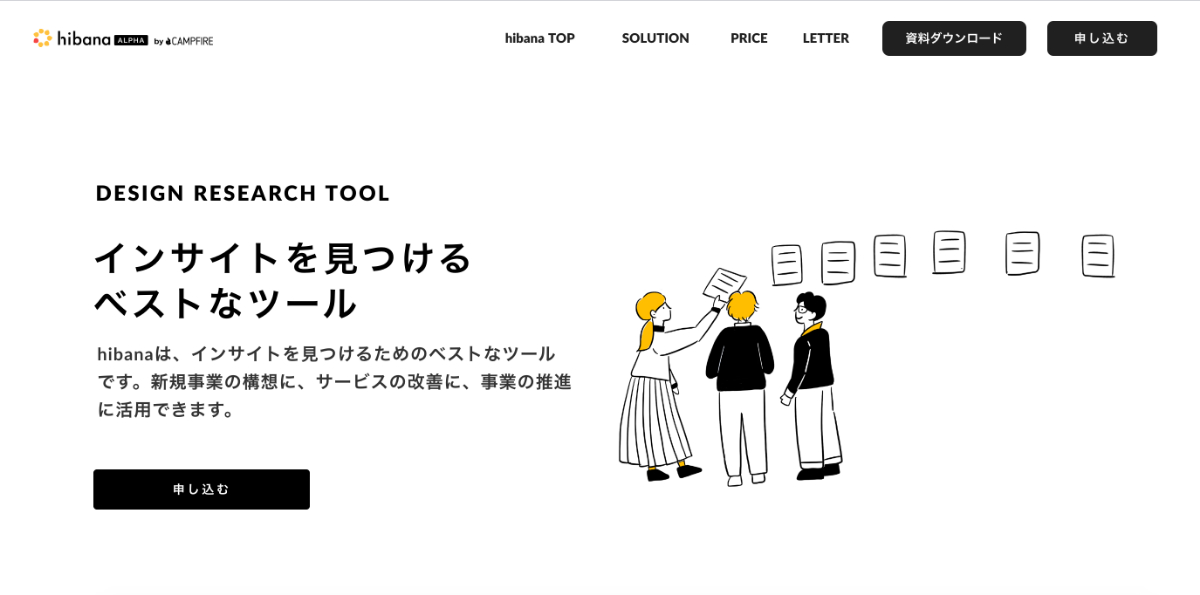The width and height of the screenshot is (1200, 595).
Task: Click the man wearing glasses in the illustration
Action: [x=812, y=380]
